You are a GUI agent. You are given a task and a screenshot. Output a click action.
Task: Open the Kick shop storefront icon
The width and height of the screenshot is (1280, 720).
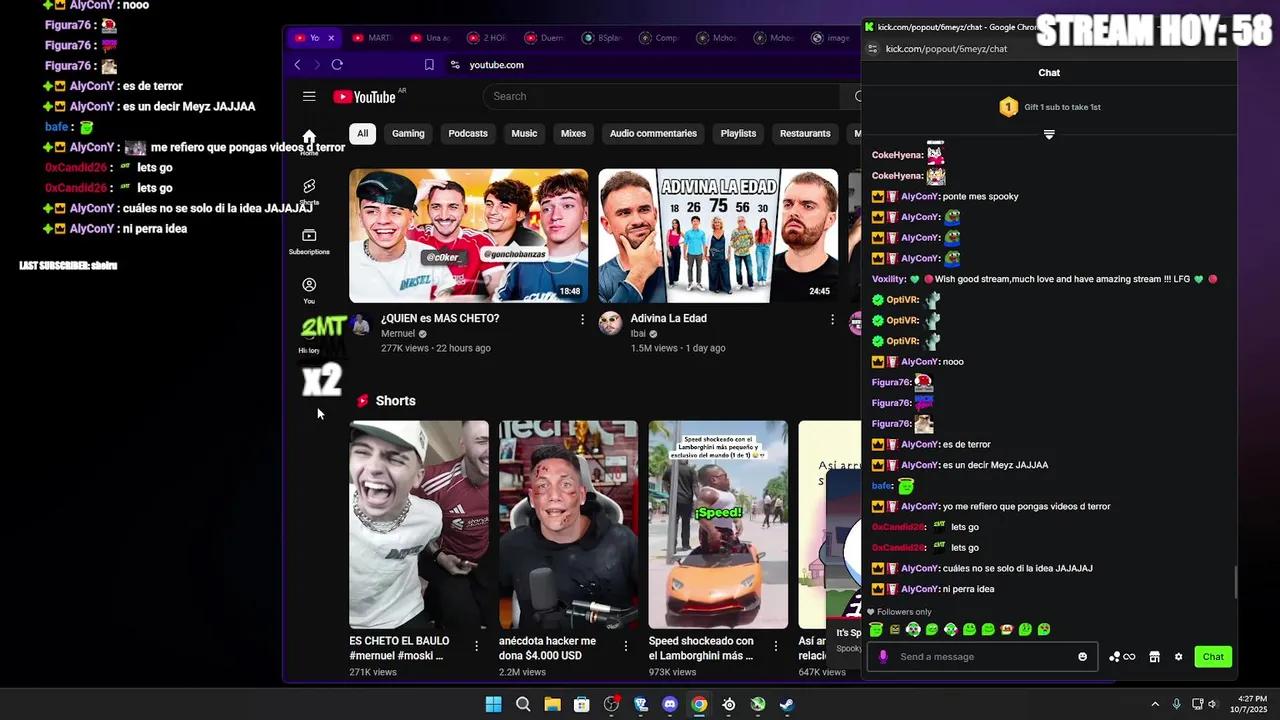[1154, 657]
